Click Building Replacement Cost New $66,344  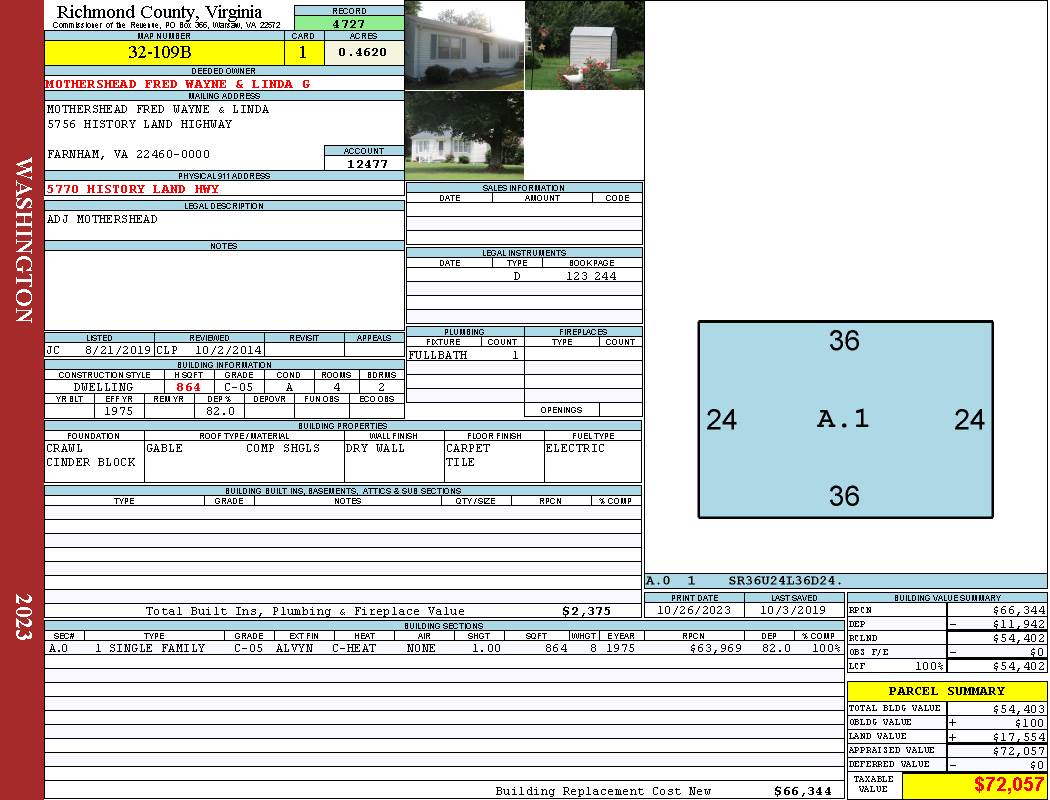click(x=803, y=791)
